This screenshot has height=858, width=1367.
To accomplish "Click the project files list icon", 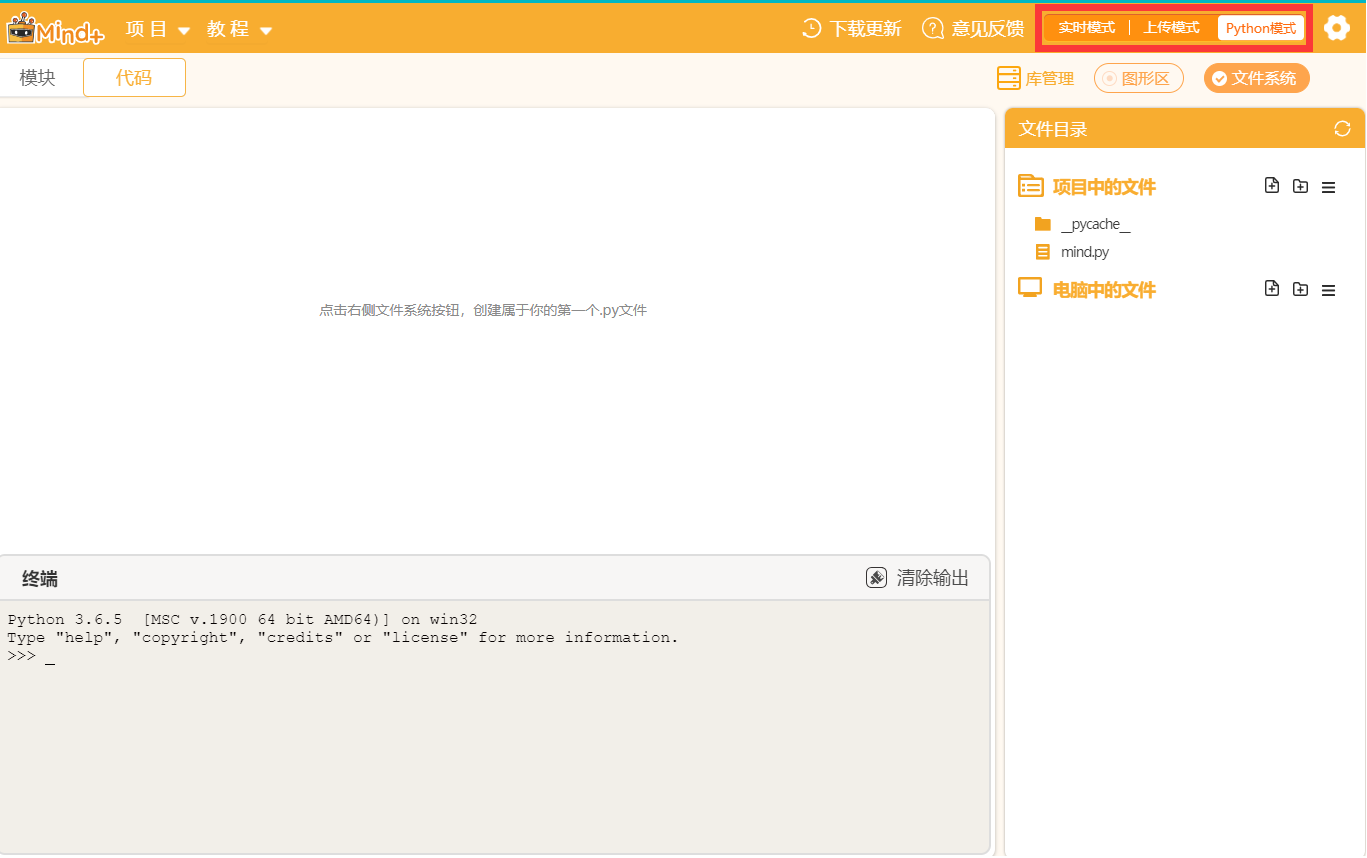I will (1030, 186).
